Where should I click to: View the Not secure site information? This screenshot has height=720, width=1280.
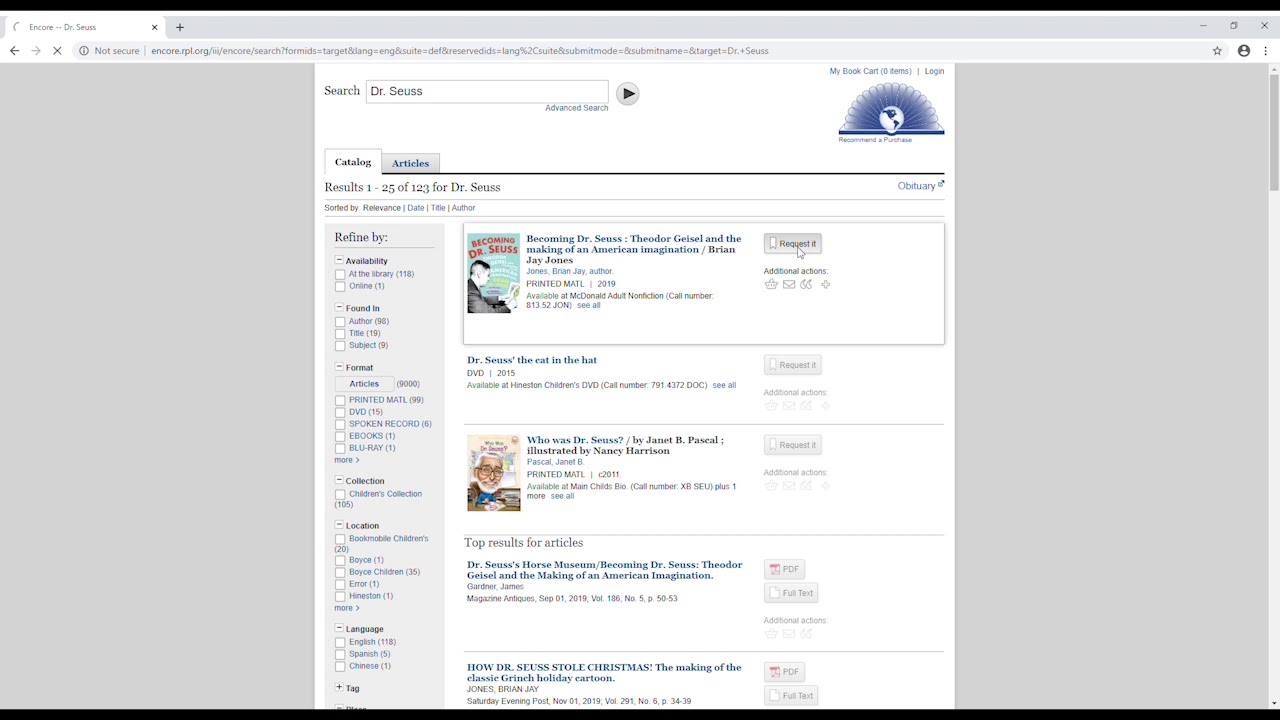click(110, 51)
